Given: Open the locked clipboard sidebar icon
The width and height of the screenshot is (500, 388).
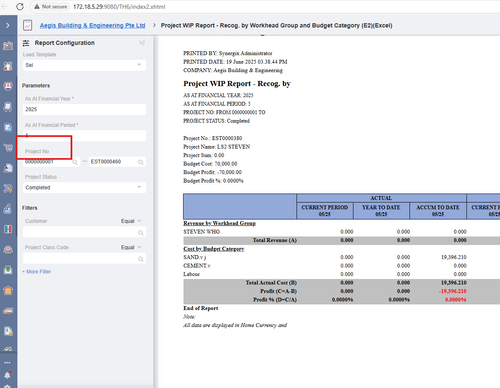Looking at the screenshot, I should (8, 127).
